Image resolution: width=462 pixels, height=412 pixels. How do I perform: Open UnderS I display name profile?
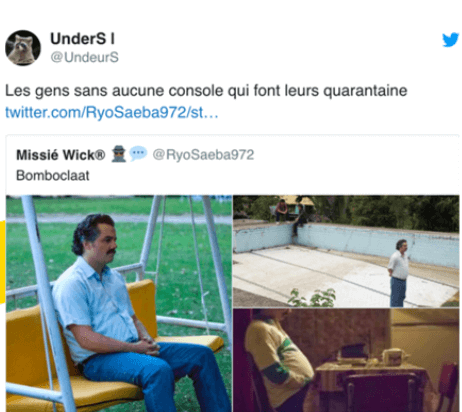pos(83,39)
